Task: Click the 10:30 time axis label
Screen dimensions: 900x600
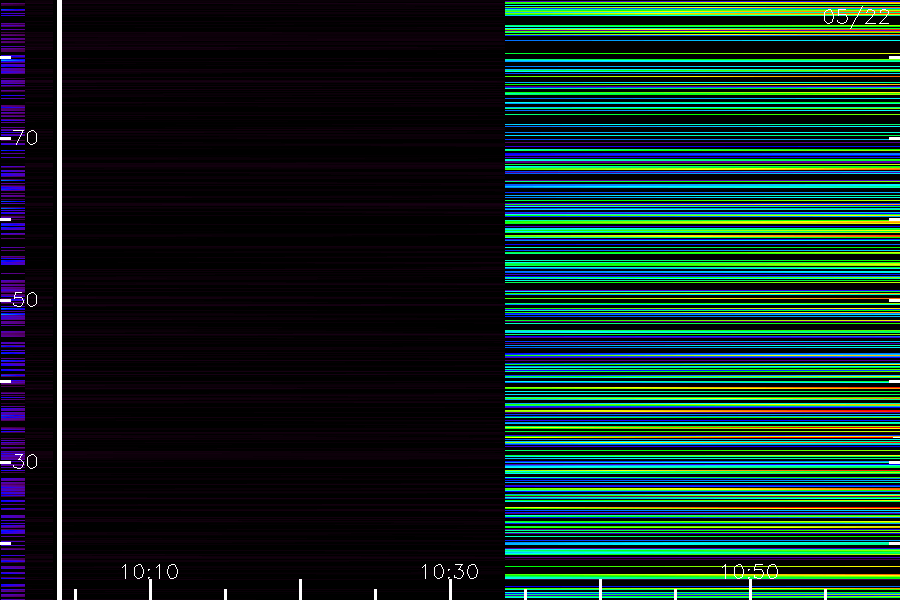Action: [x=449, y=572]
